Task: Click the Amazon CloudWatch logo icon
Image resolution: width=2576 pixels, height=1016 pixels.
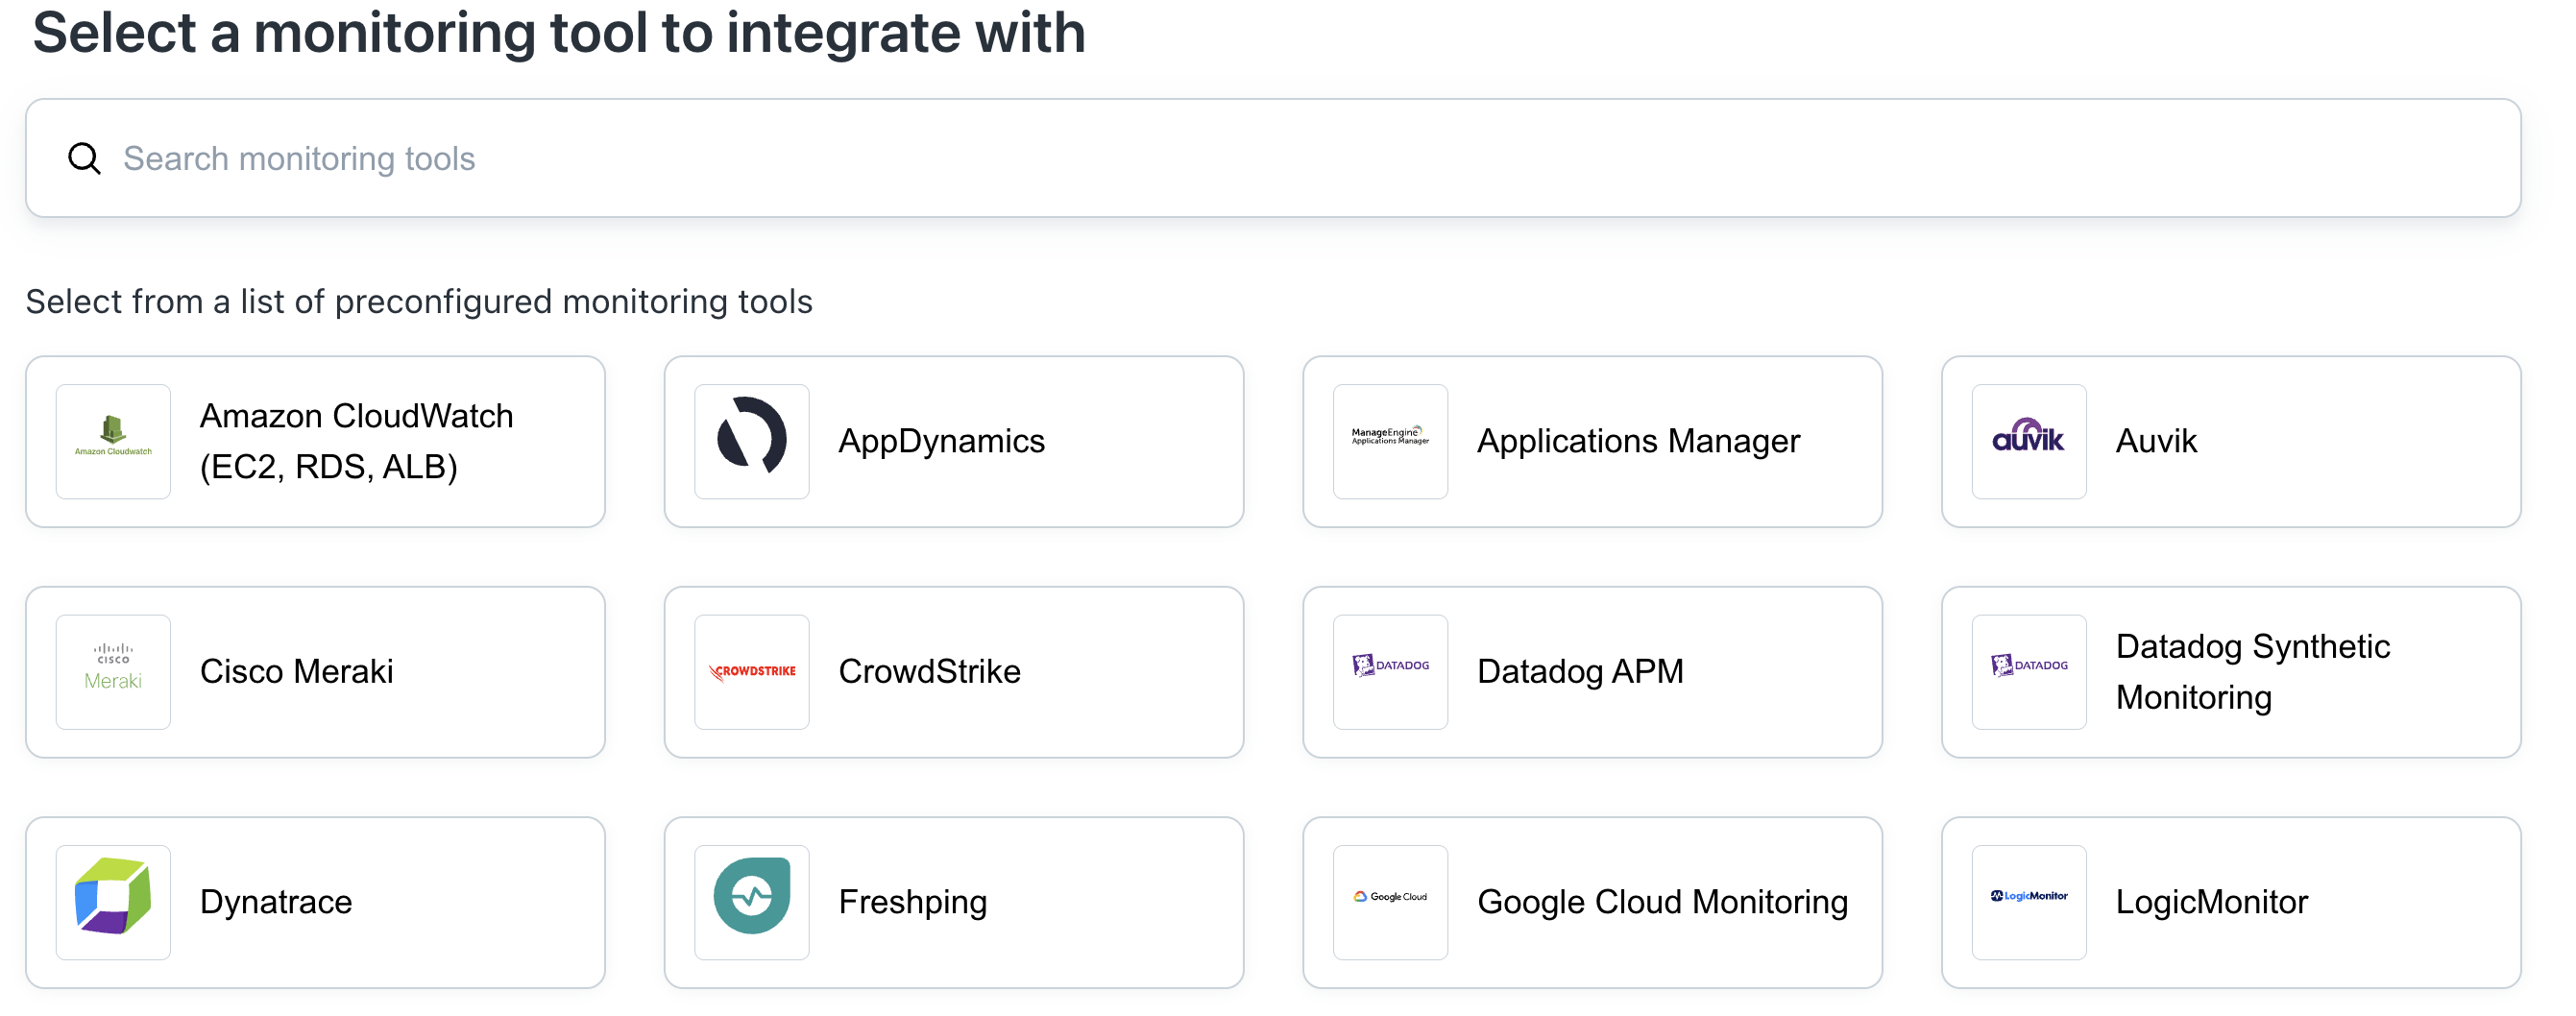Action: (113, 441)
